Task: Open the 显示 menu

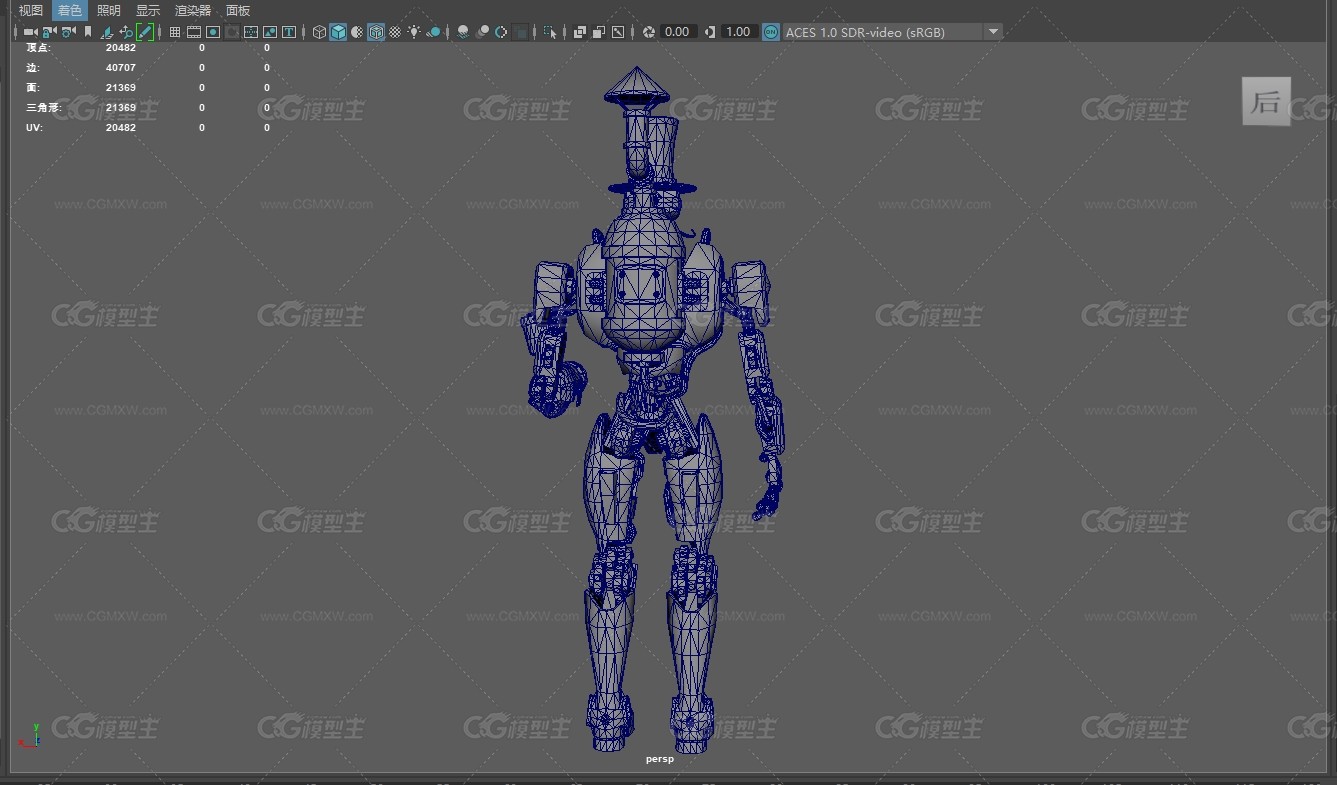Action: [148, 10]
